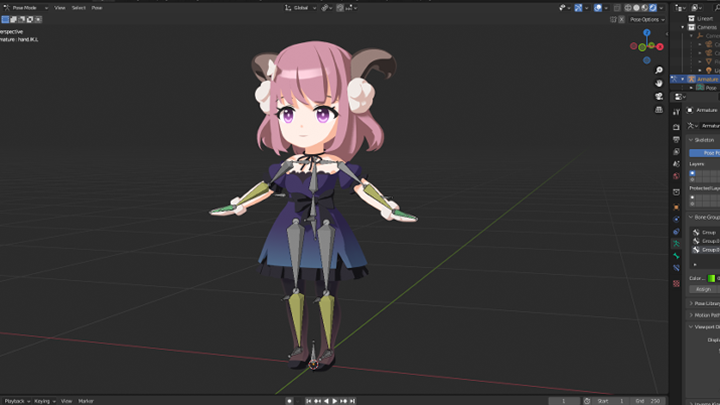The width and height of the screenshot is (720, 405).
Task: Toggle the snap magnet button
Action: (x=340, y=8)
